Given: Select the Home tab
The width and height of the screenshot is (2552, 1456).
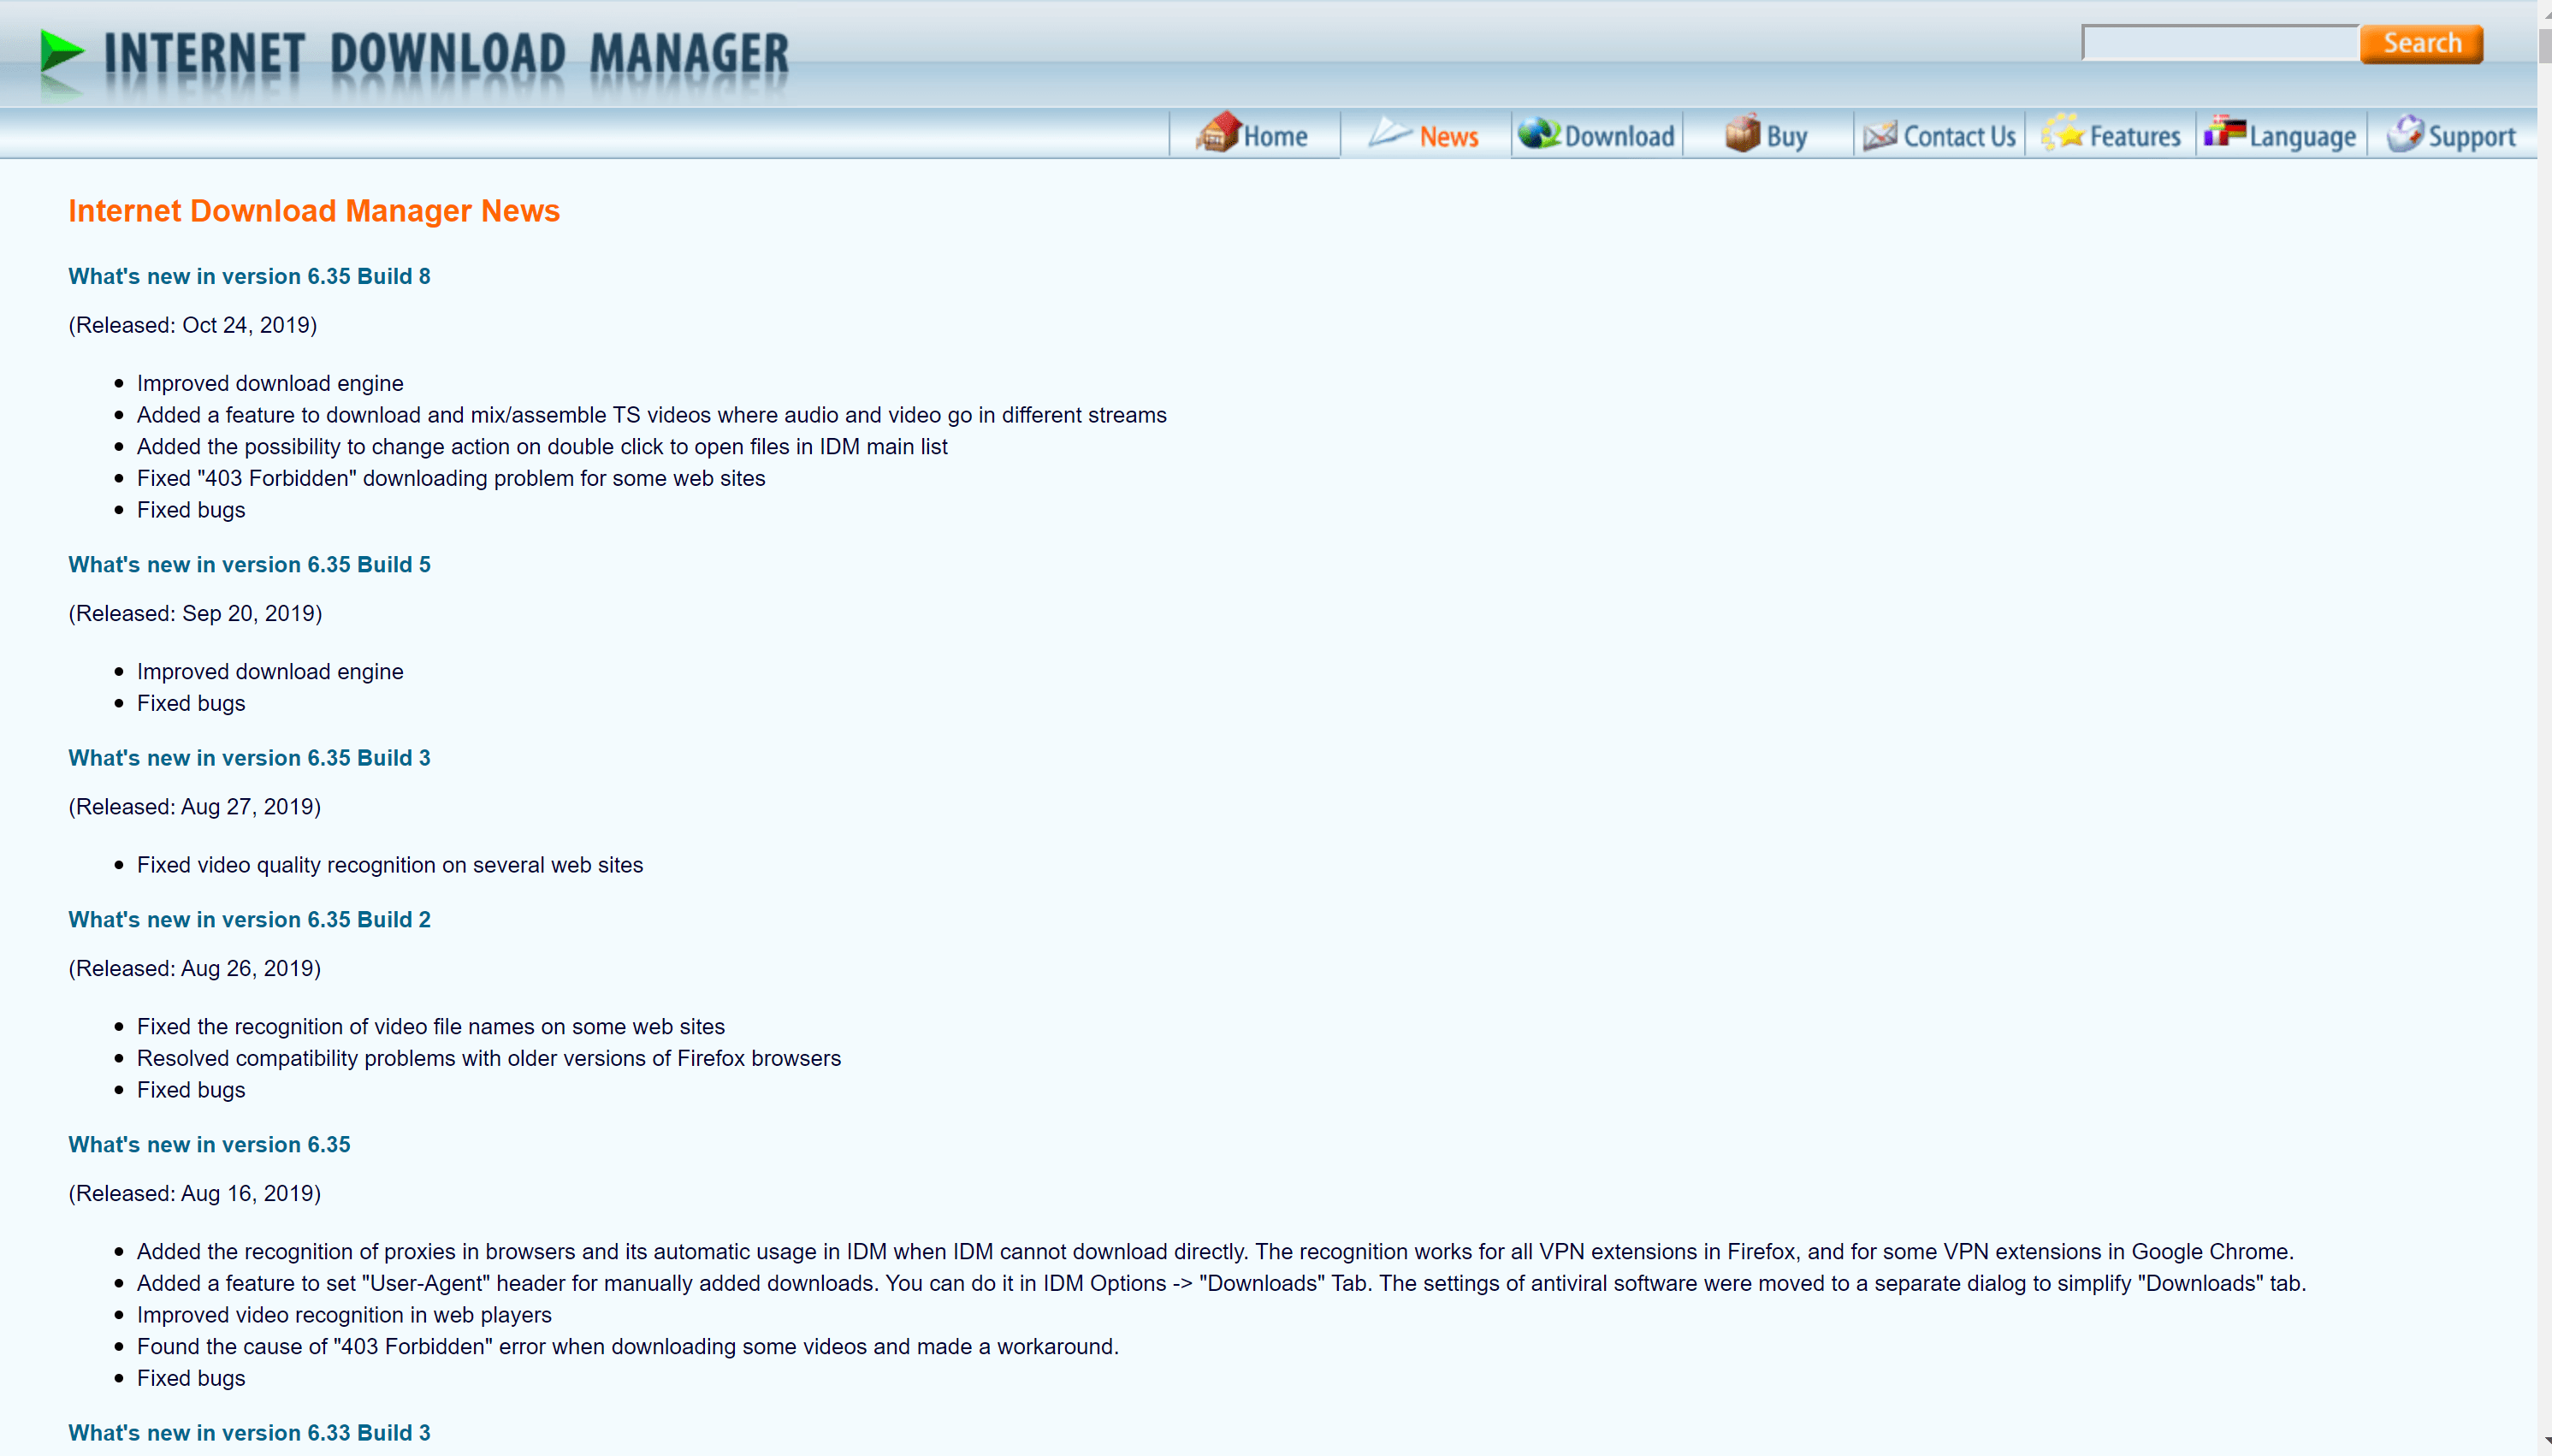Looking at the screenshot, I should tap(1257, 135).
